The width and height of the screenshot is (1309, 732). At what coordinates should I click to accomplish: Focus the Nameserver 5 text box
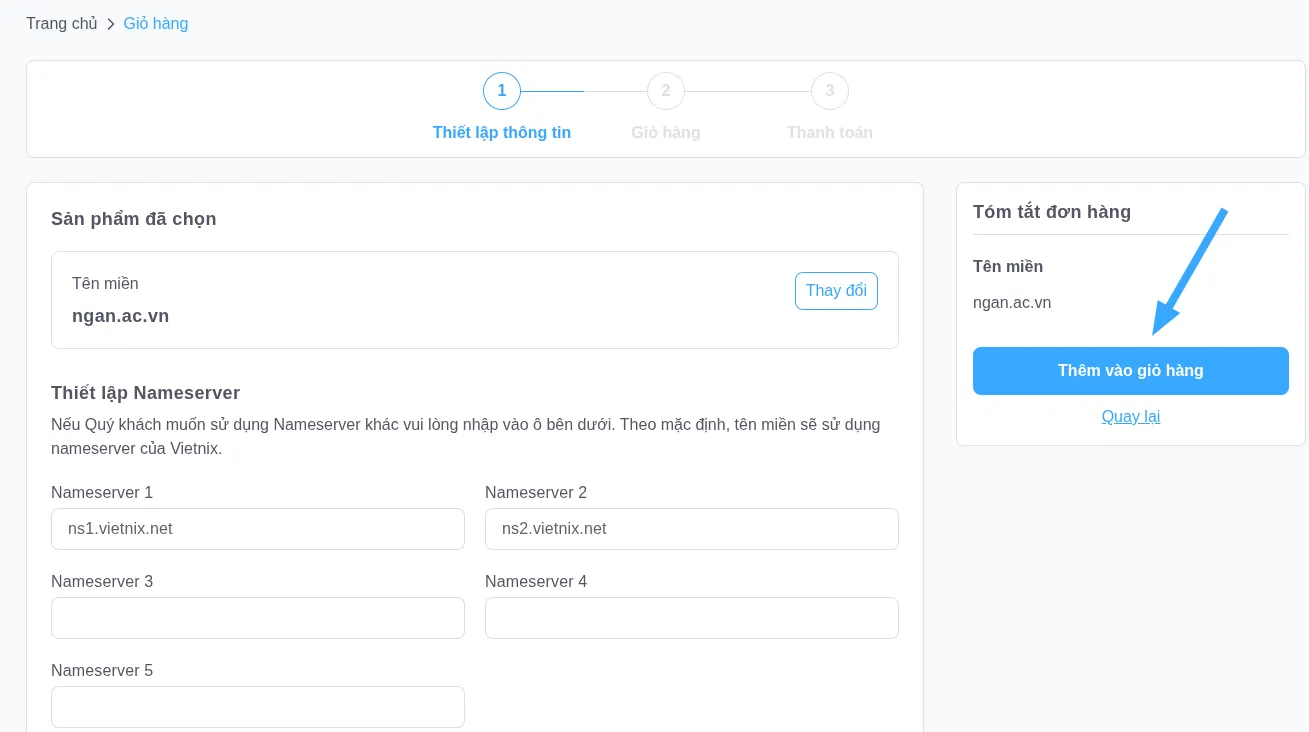click(257, 707)
